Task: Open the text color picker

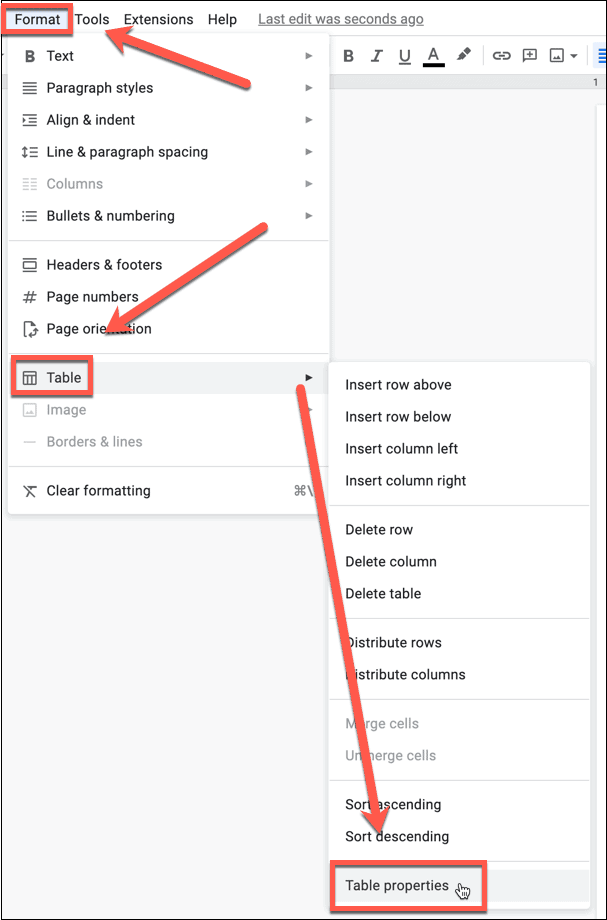Action: coord(433,56)
